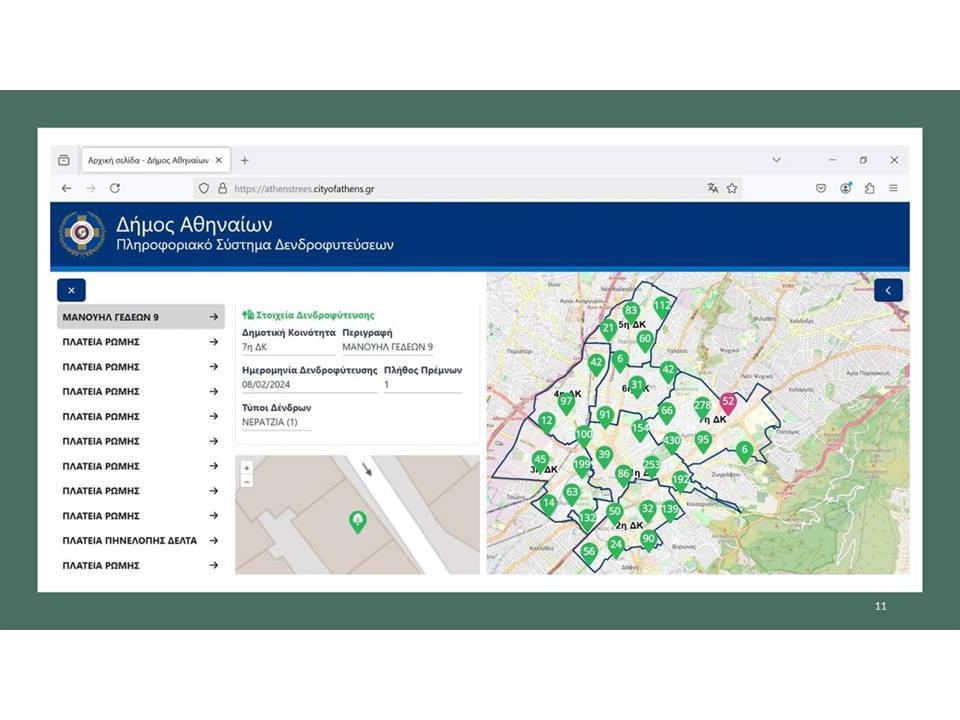Image resolution: width=960 pixels, height=720 pixels.
Task: Click the 112 tree cluster marker
Action: tap(662, 307)
